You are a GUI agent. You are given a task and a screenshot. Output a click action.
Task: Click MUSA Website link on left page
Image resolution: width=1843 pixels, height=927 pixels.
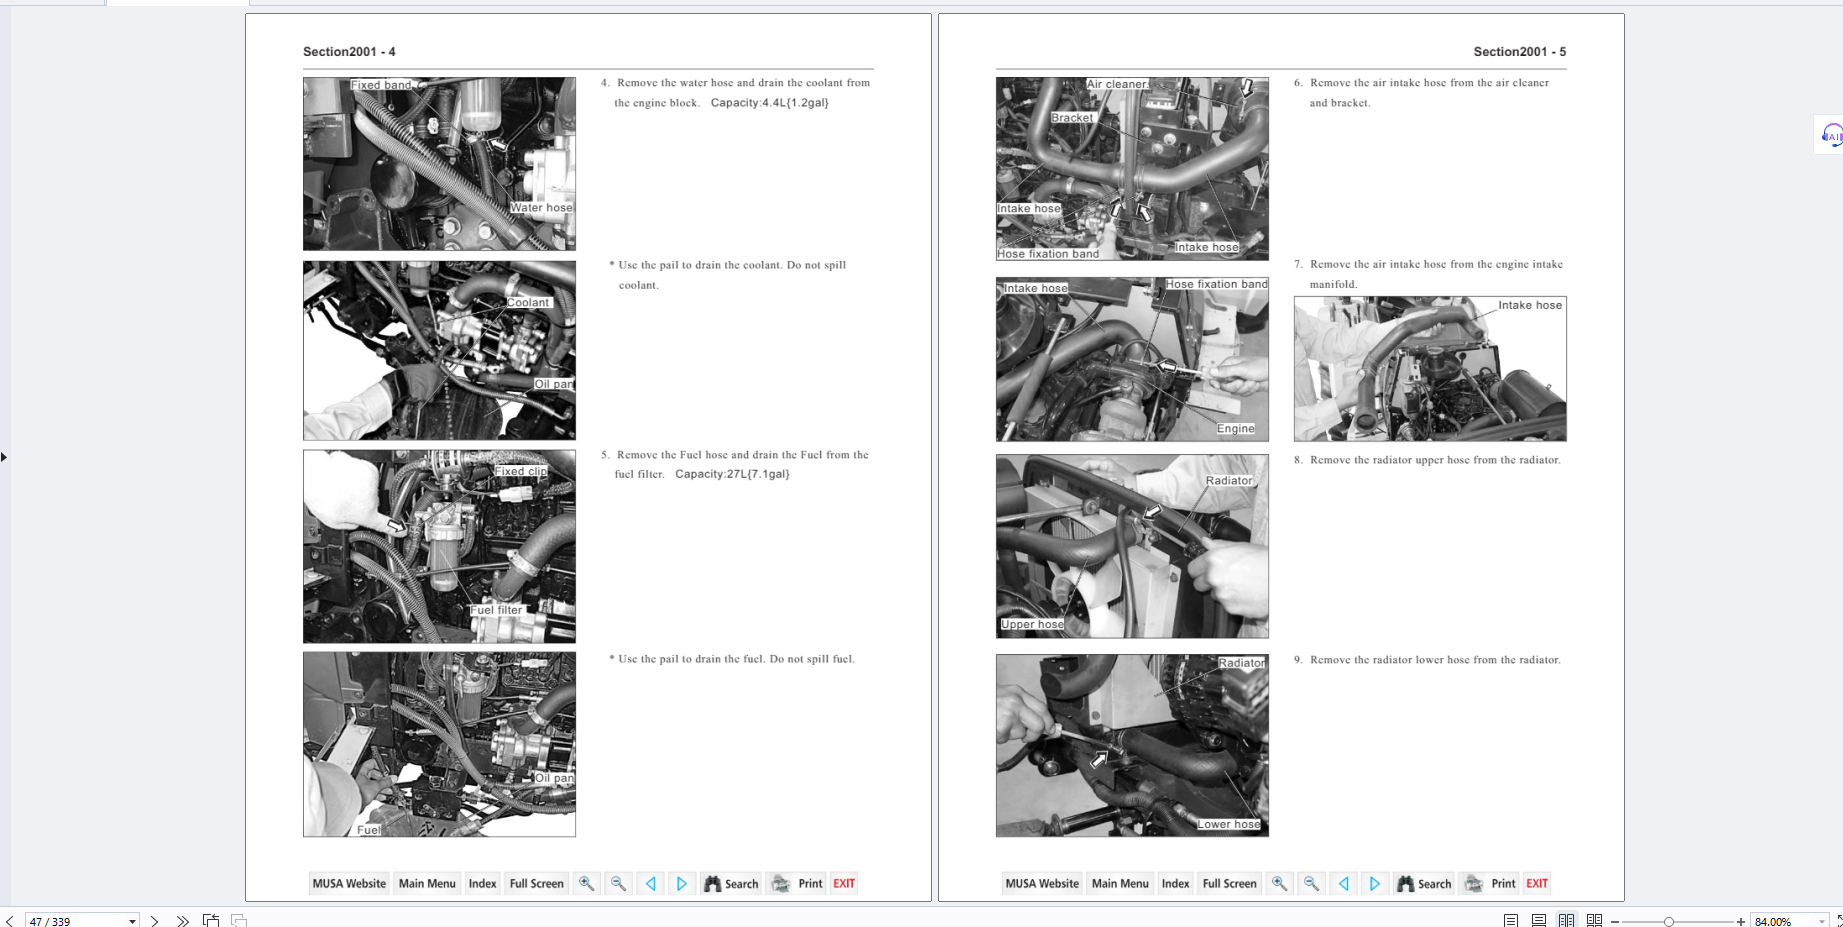(x=348, y=883)
